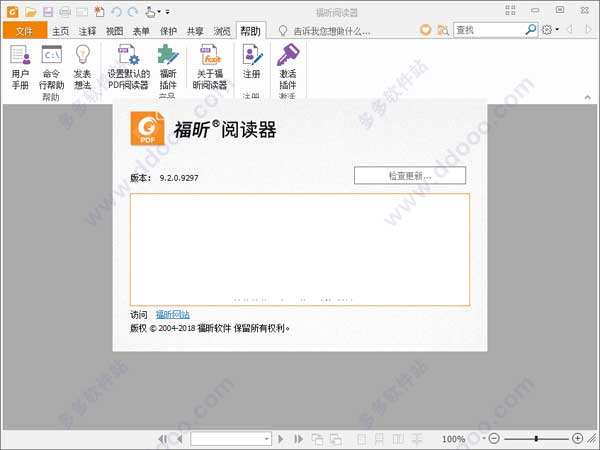Switch to the 共享 tab

(x=195, y=31)
